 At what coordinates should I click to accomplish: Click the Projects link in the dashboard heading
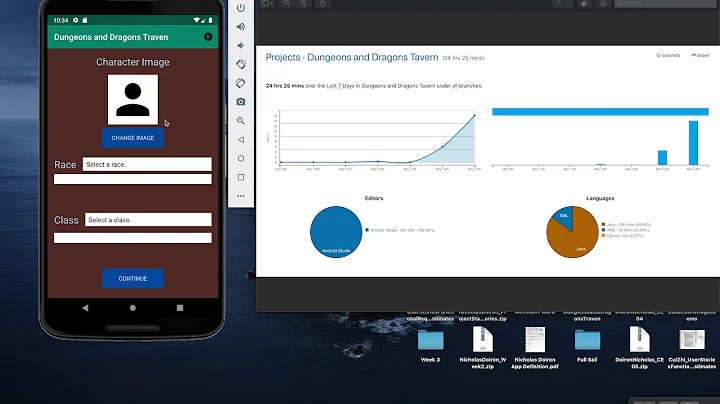click(x=283, y=57)
